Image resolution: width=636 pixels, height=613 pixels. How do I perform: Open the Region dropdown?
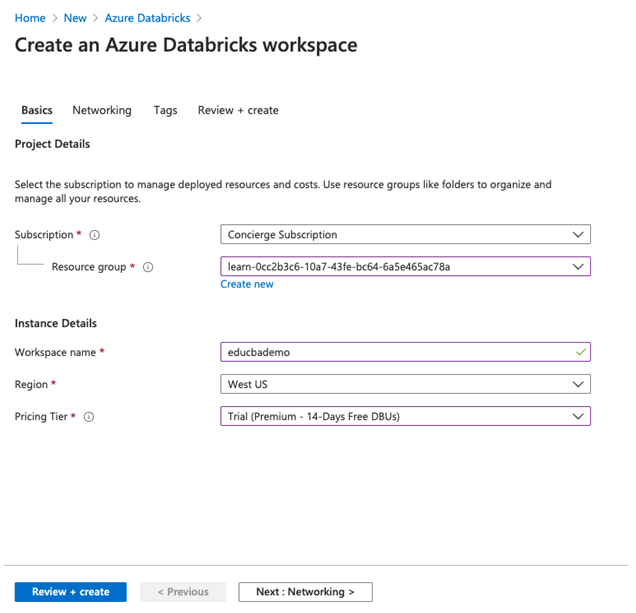405,384
